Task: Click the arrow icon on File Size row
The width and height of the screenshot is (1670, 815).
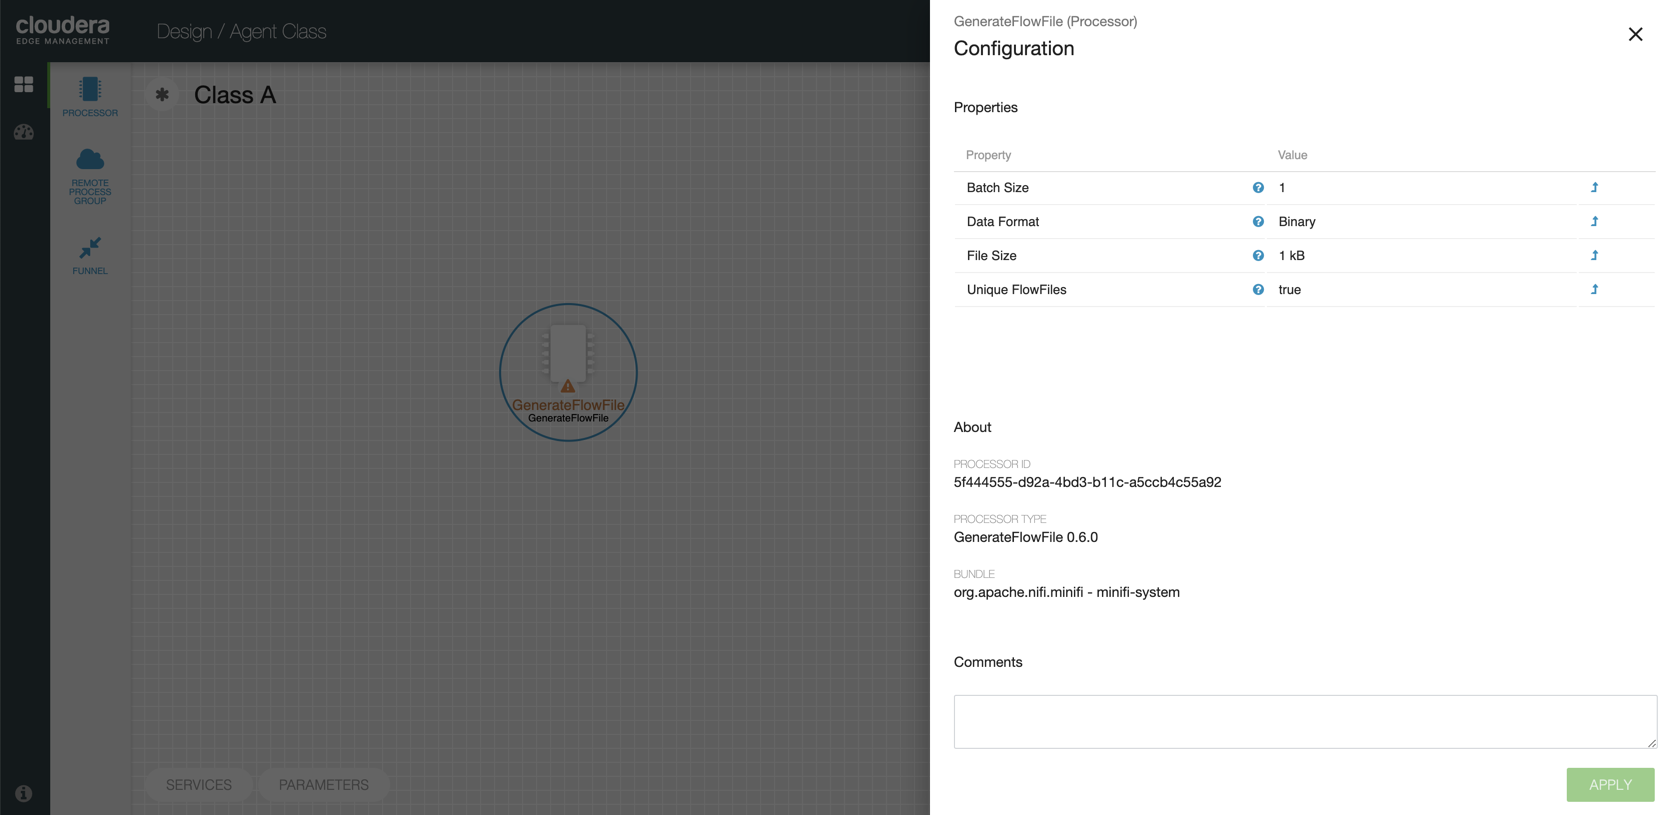Action: click(1595, 256)
